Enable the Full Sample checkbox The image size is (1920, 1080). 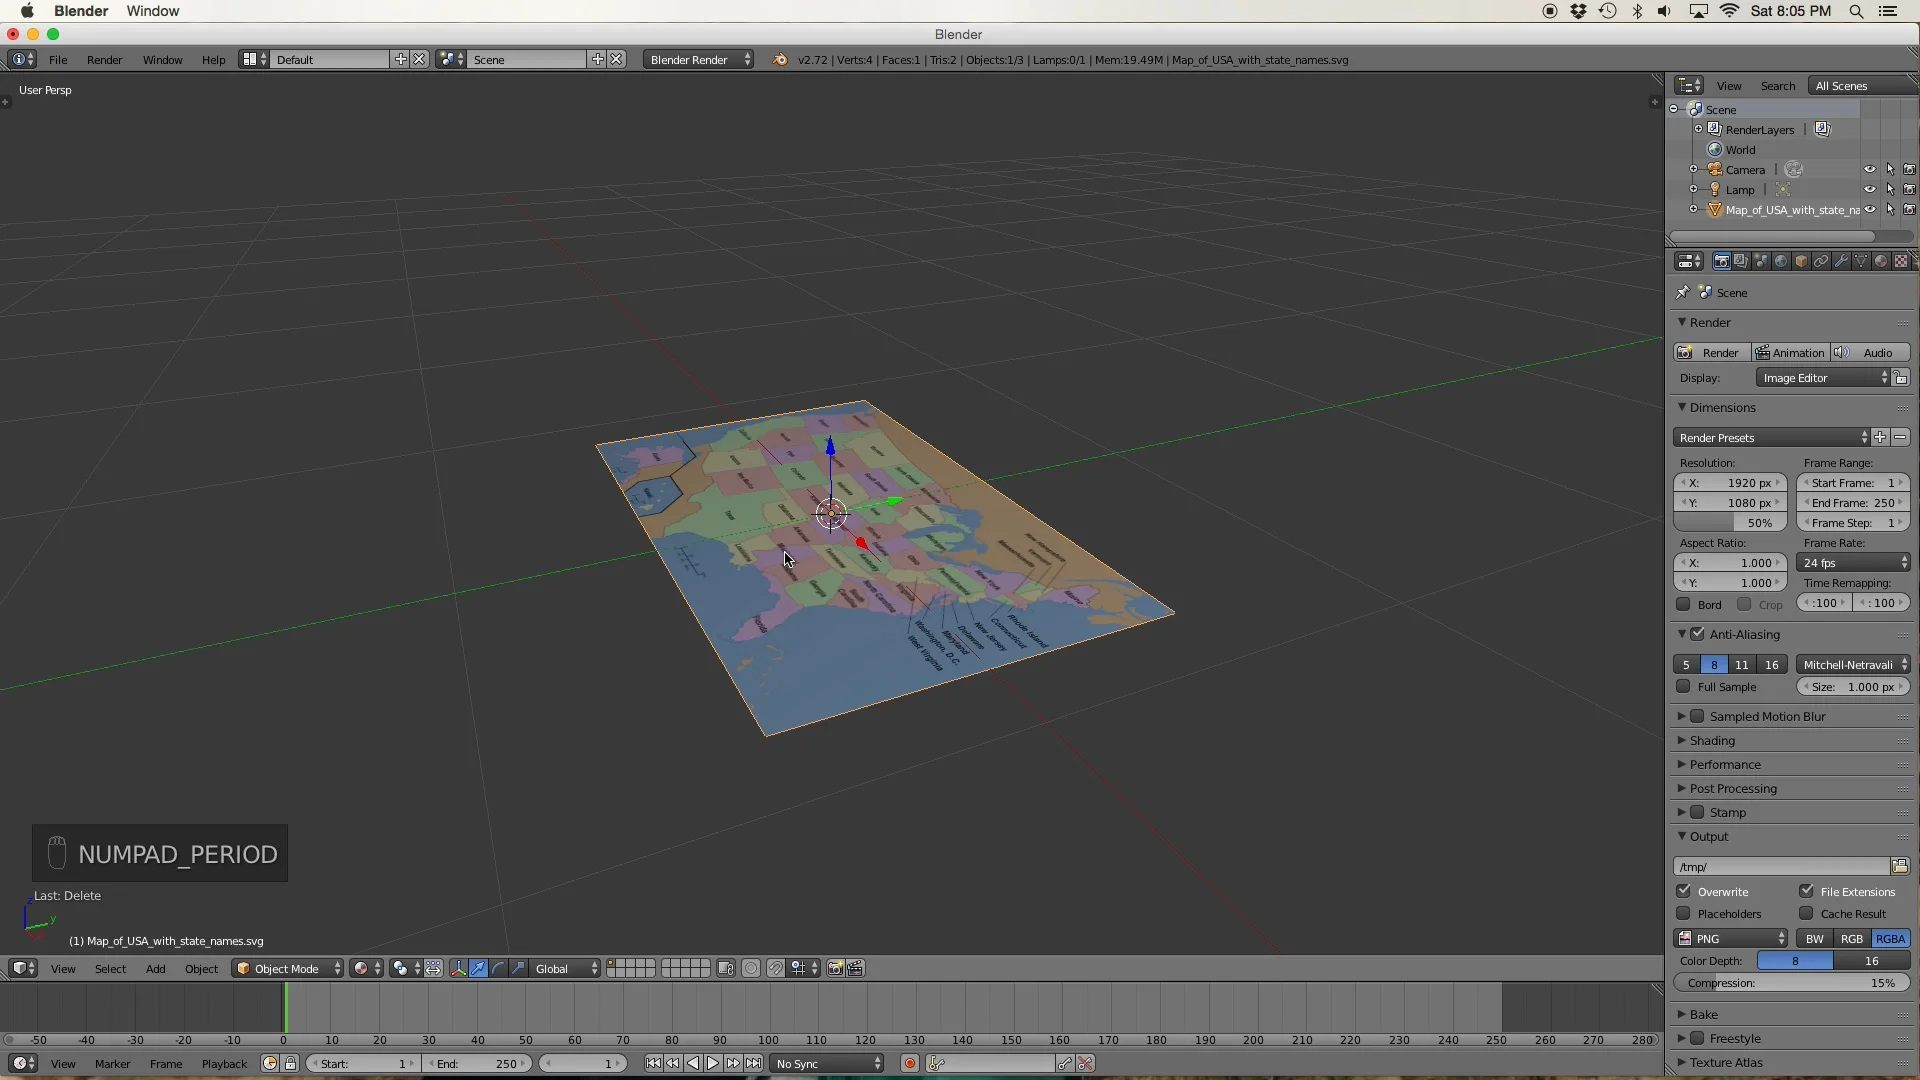1684,686
